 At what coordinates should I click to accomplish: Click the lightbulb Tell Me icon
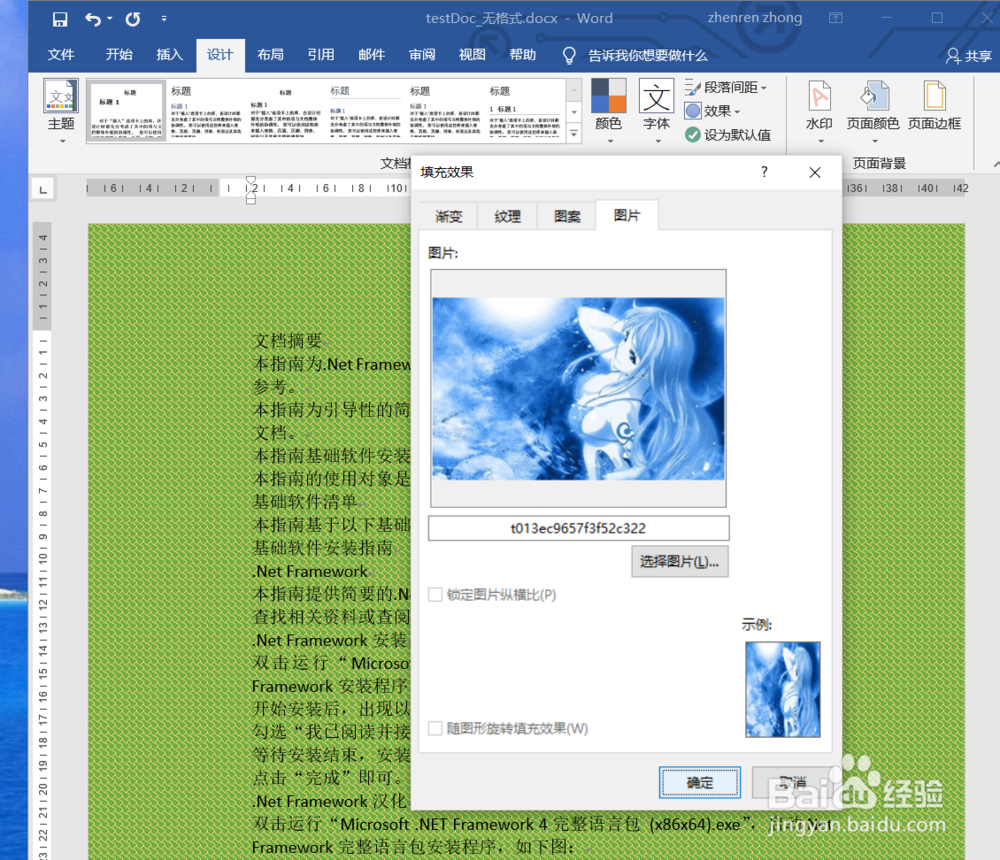tap(569, 56)
